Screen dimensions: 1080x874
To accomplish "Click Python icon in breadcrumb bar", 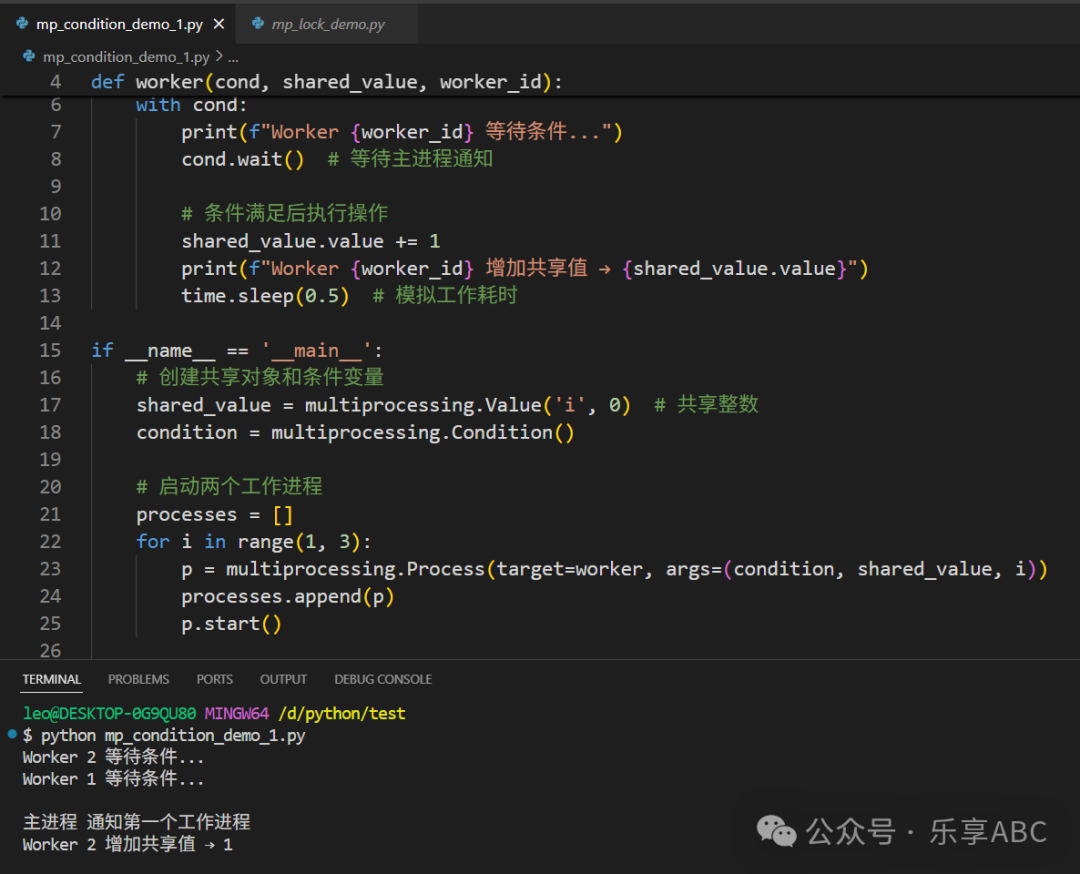I will (x=29, y=56).
